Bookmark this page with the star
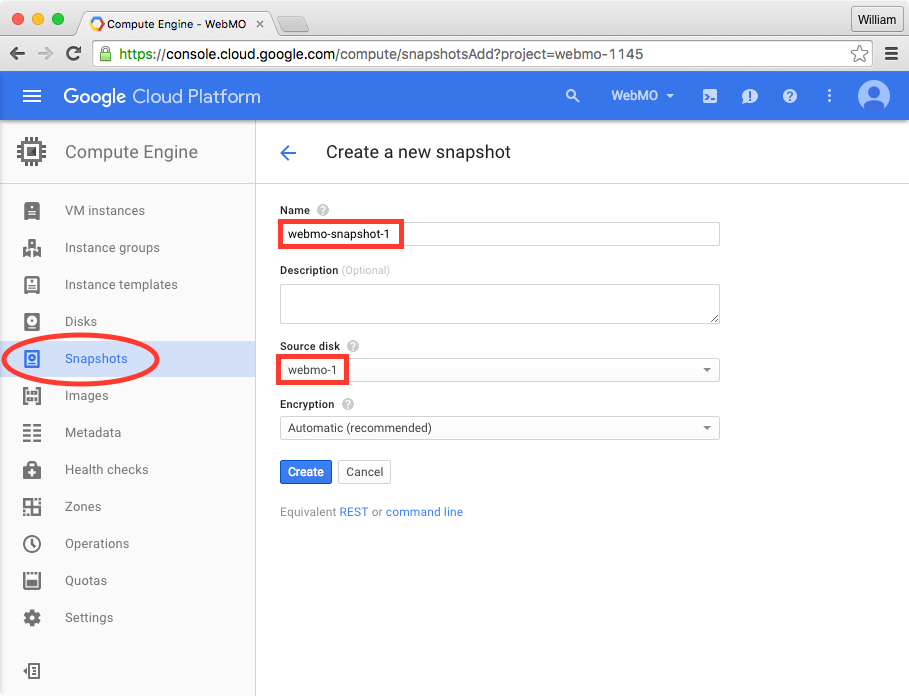The image size is (909, 696). [x=859, y=54]
